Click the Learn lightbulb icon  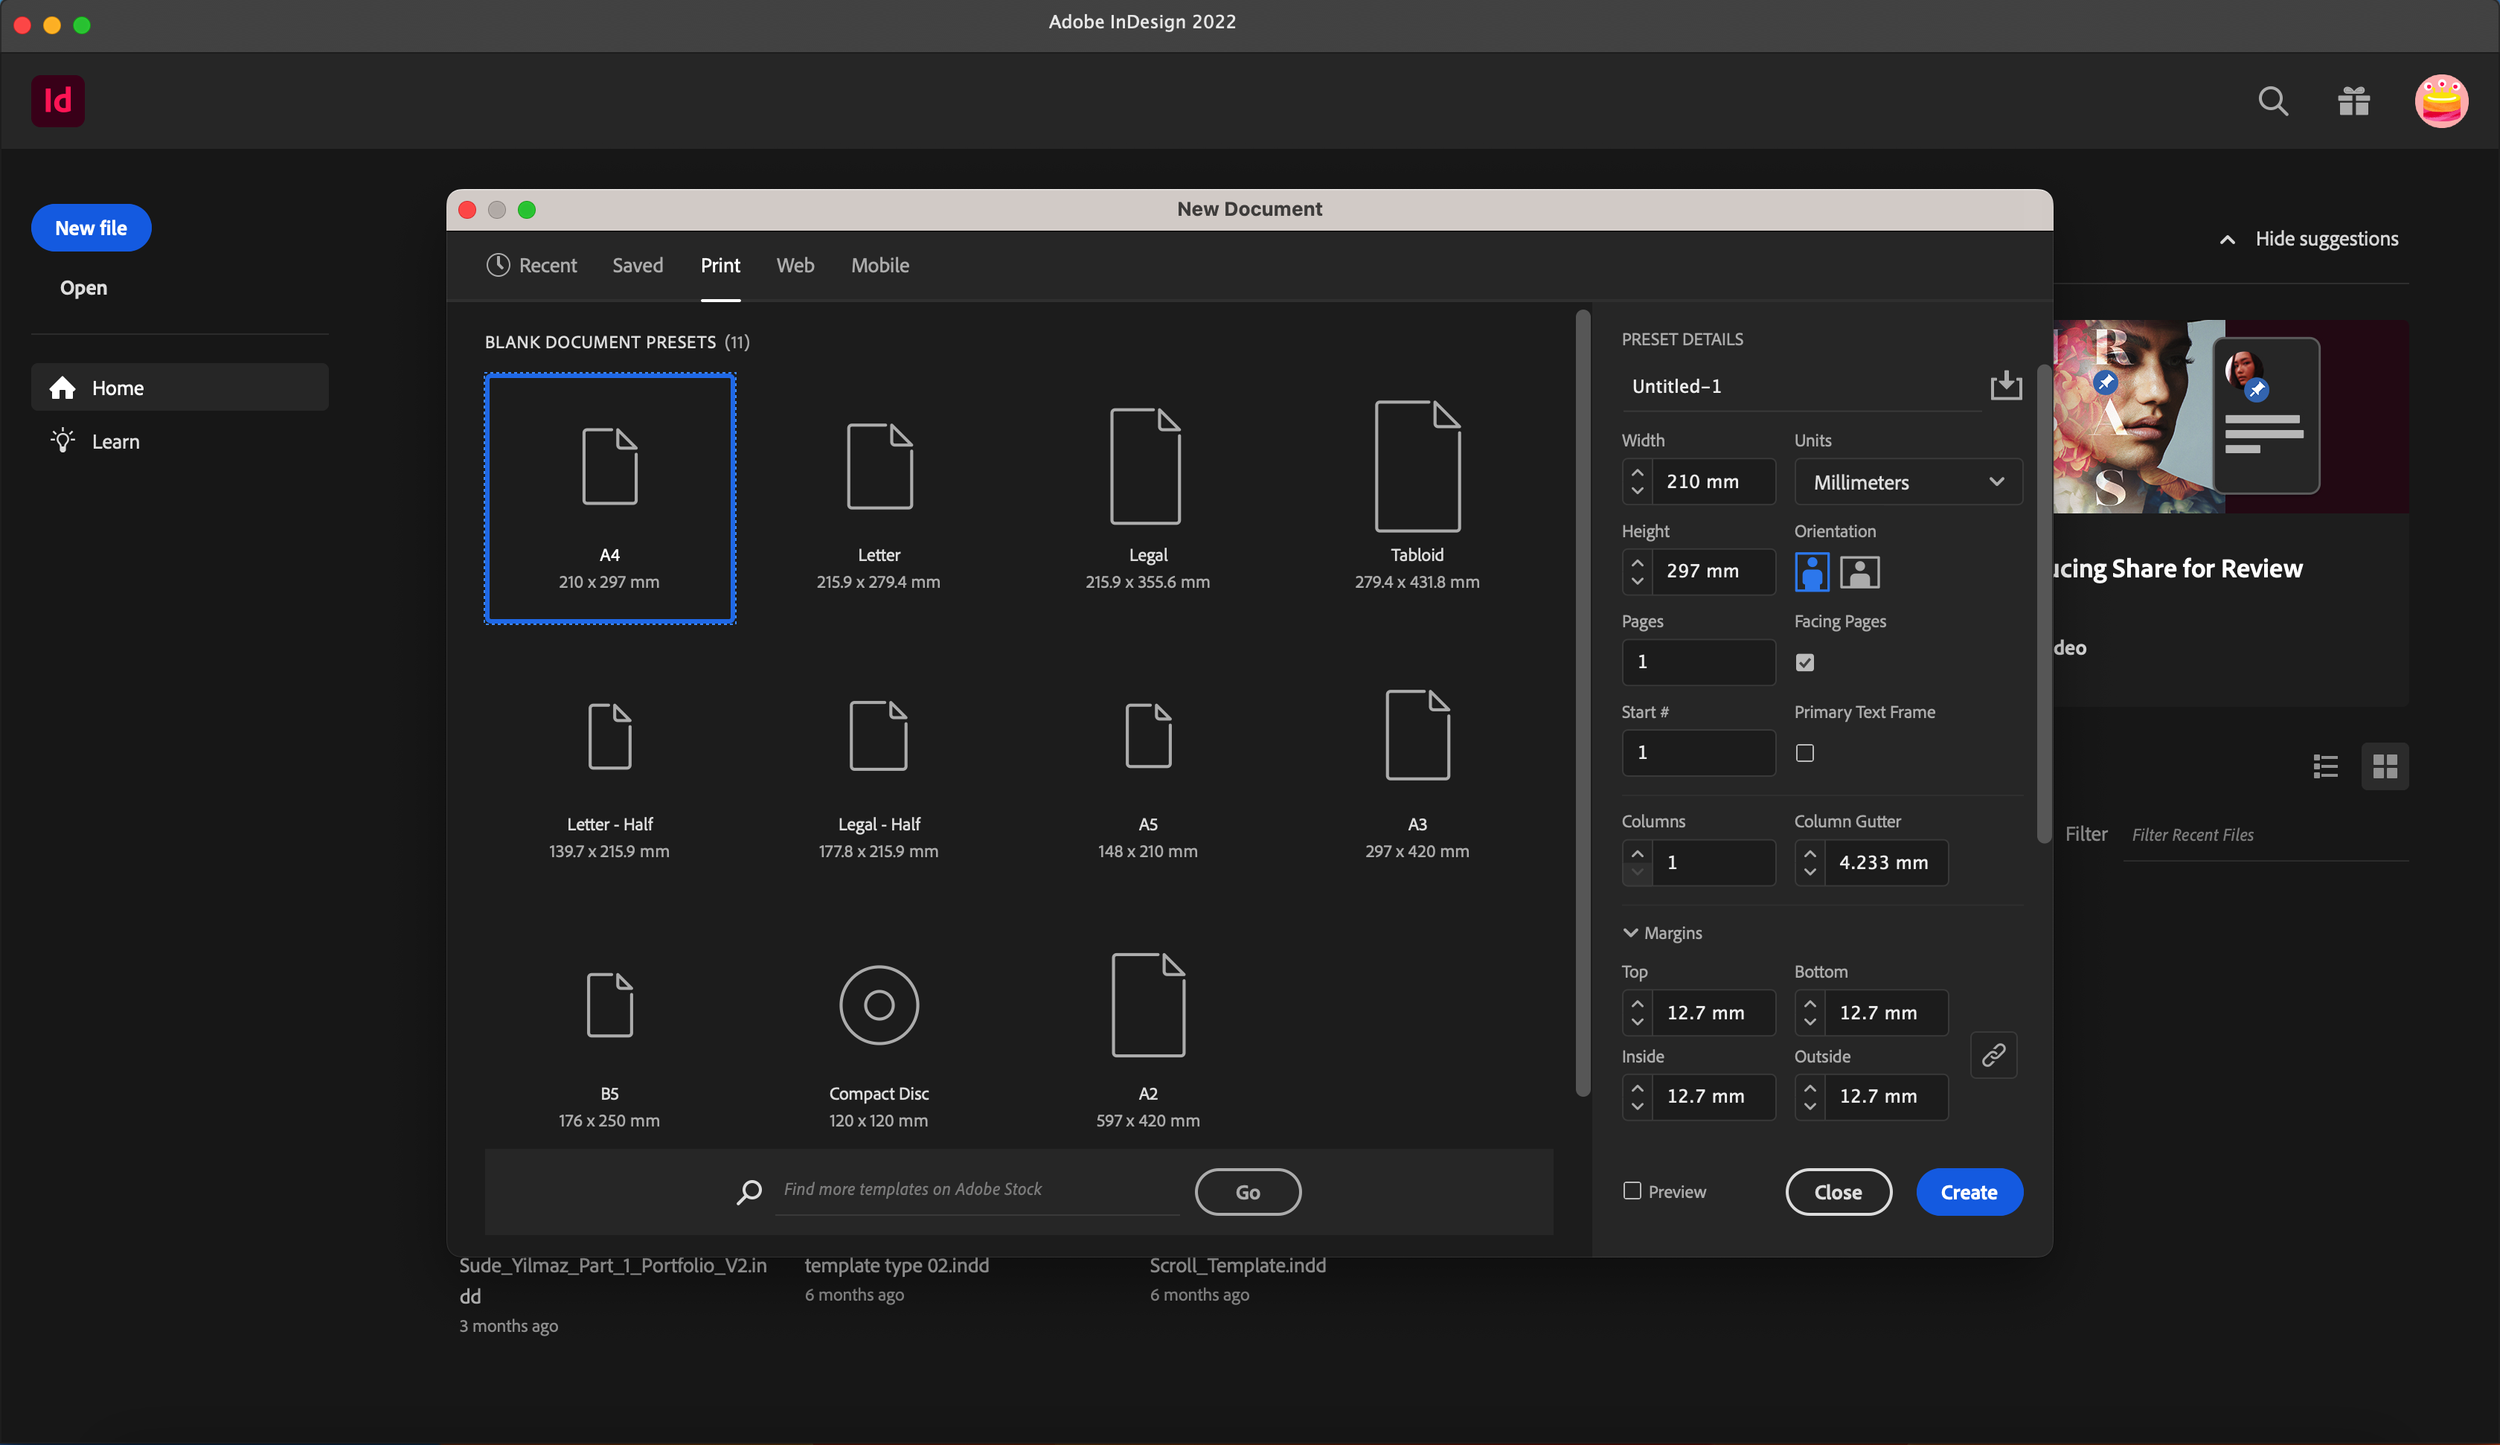coord(63,441)
